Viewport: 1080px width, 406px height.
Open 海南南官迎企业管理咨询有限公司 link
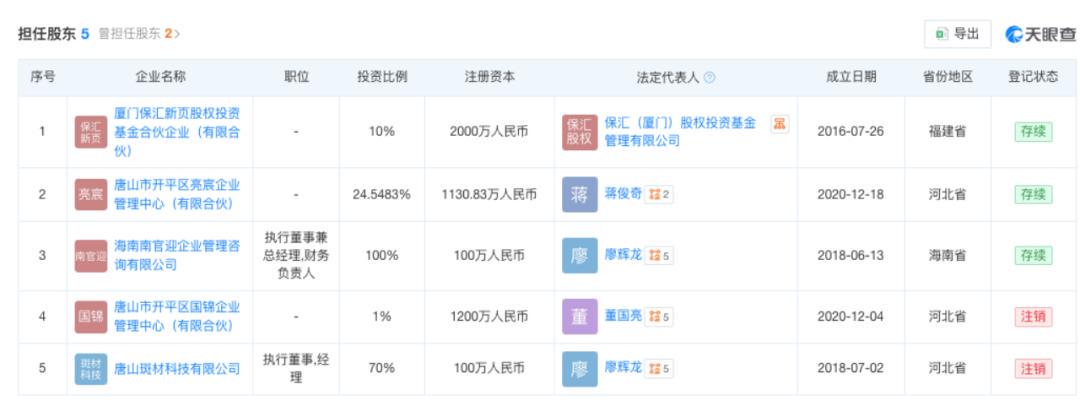[x=176, y=255]
